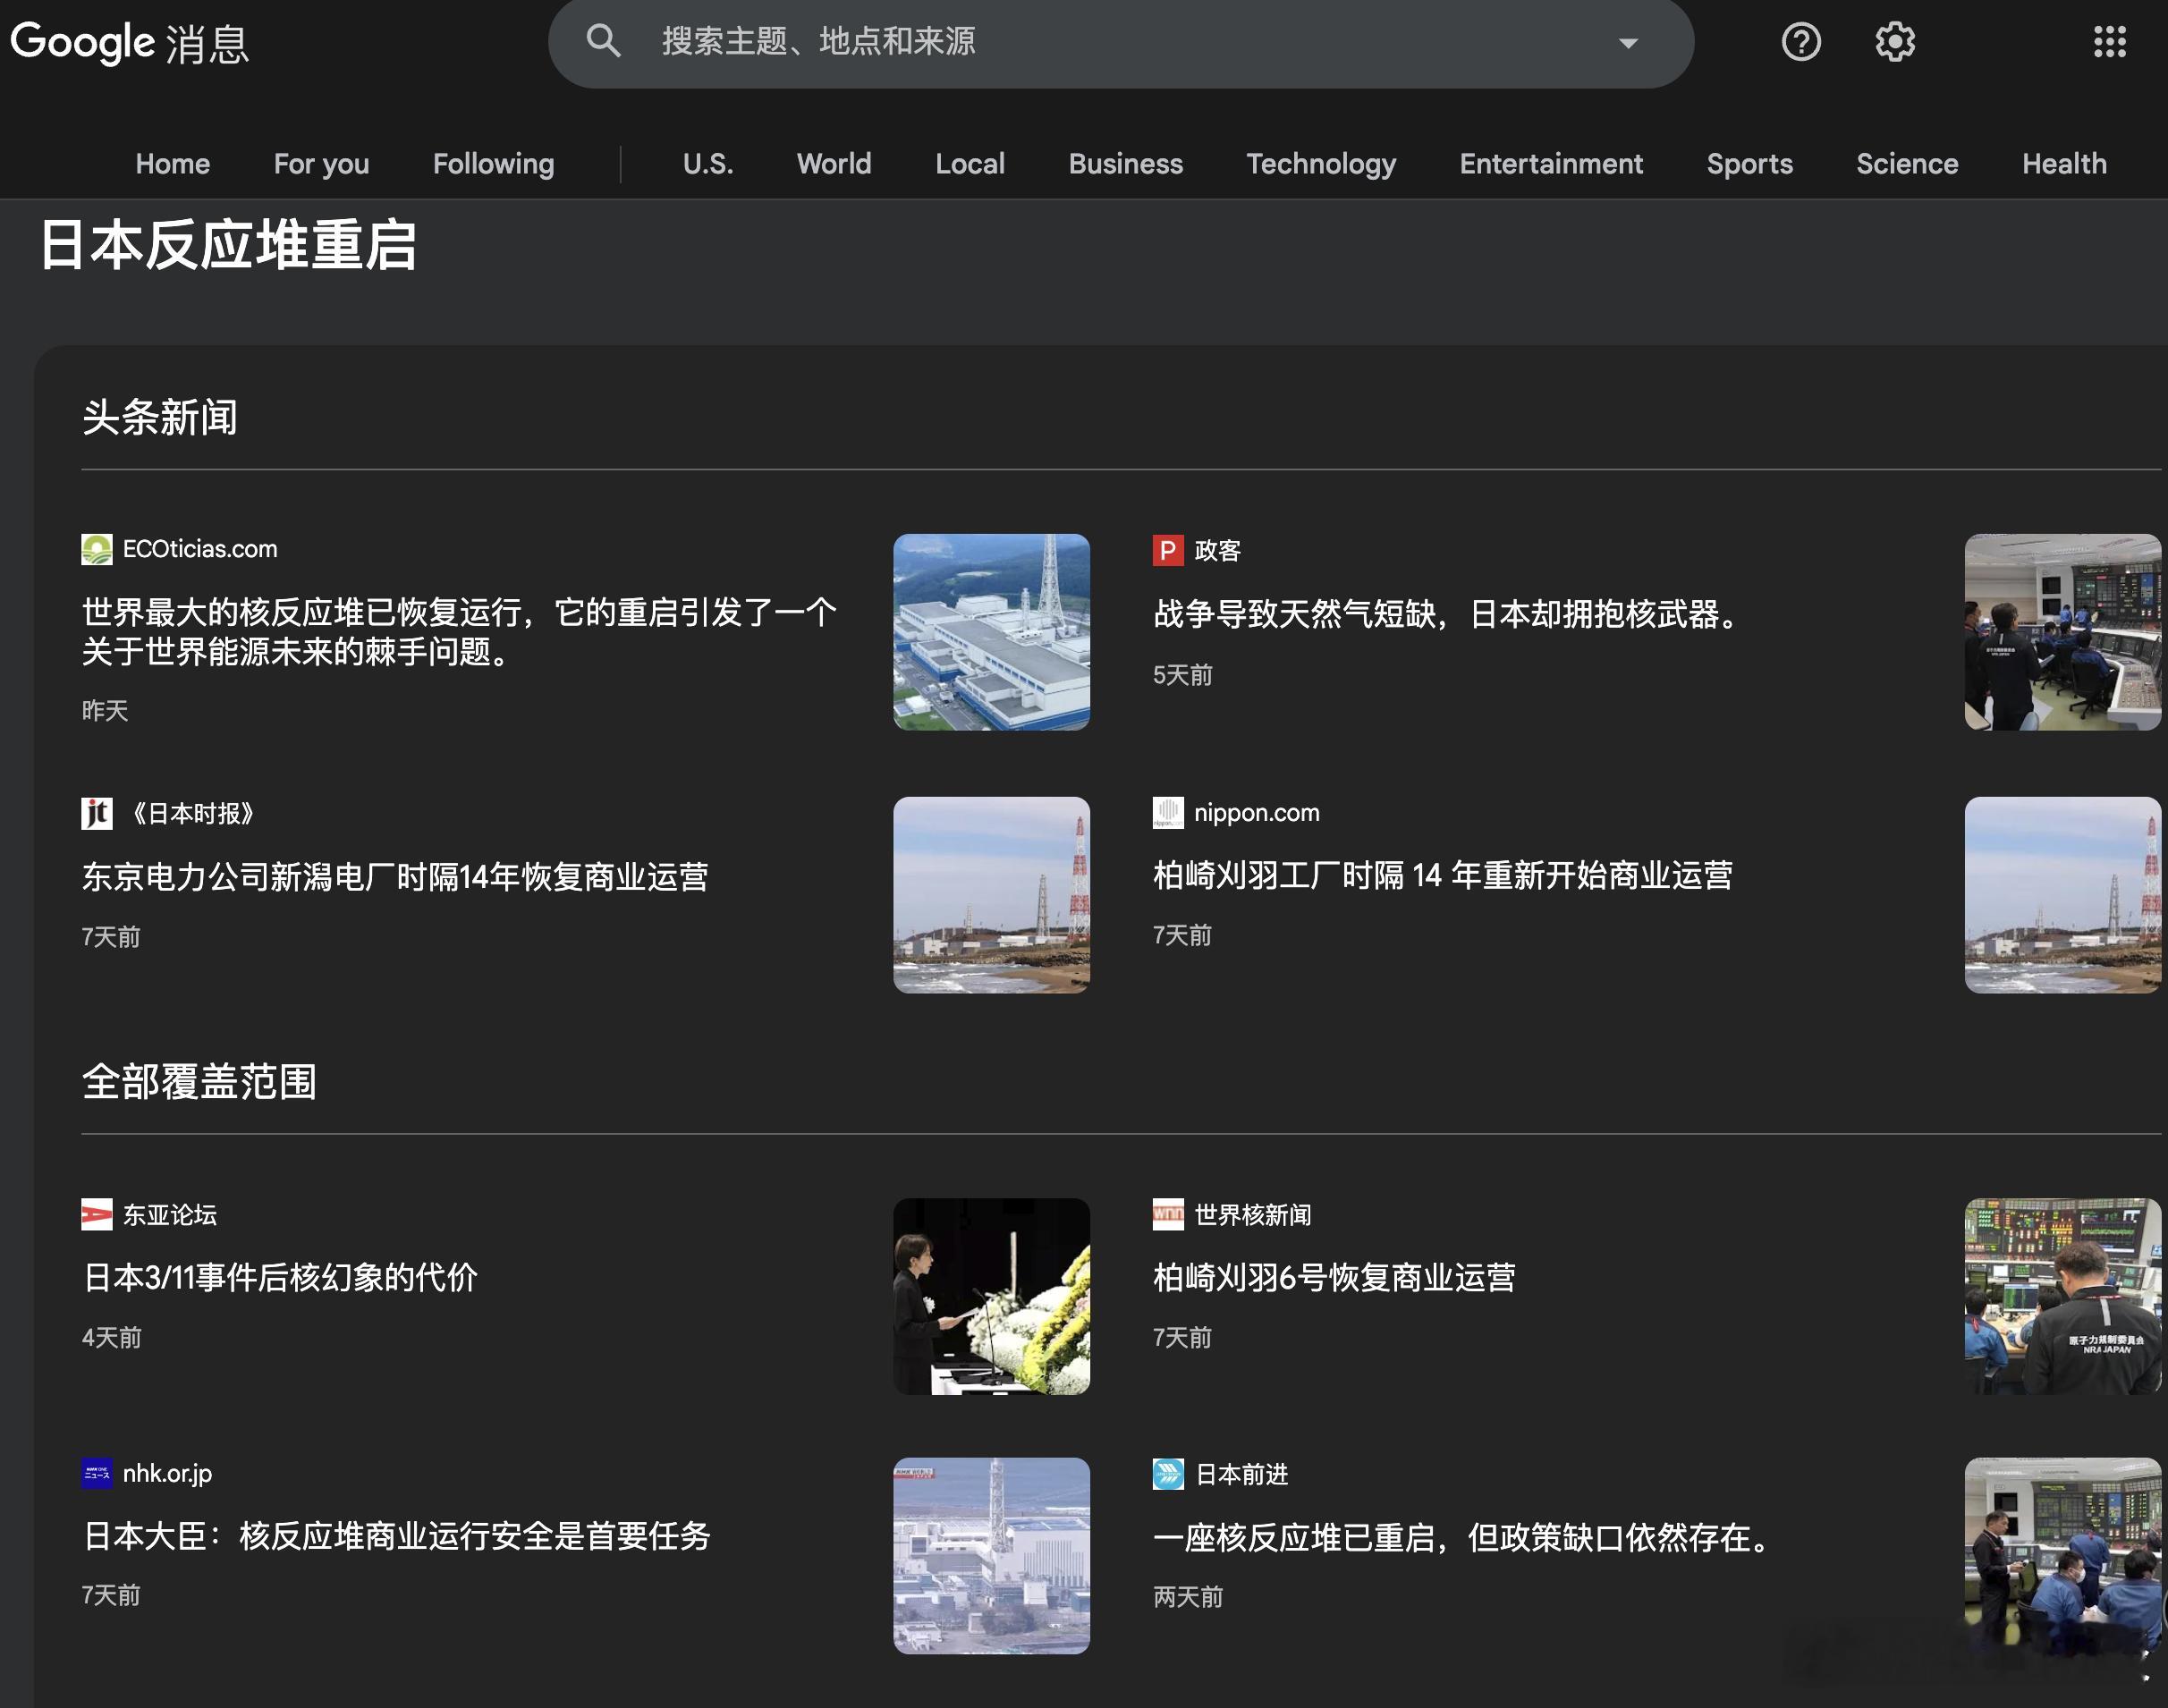This screenshot has height=1708, width=2168.
Task: Click the ECOticias.com source favicon
Action: pos(97,549)
